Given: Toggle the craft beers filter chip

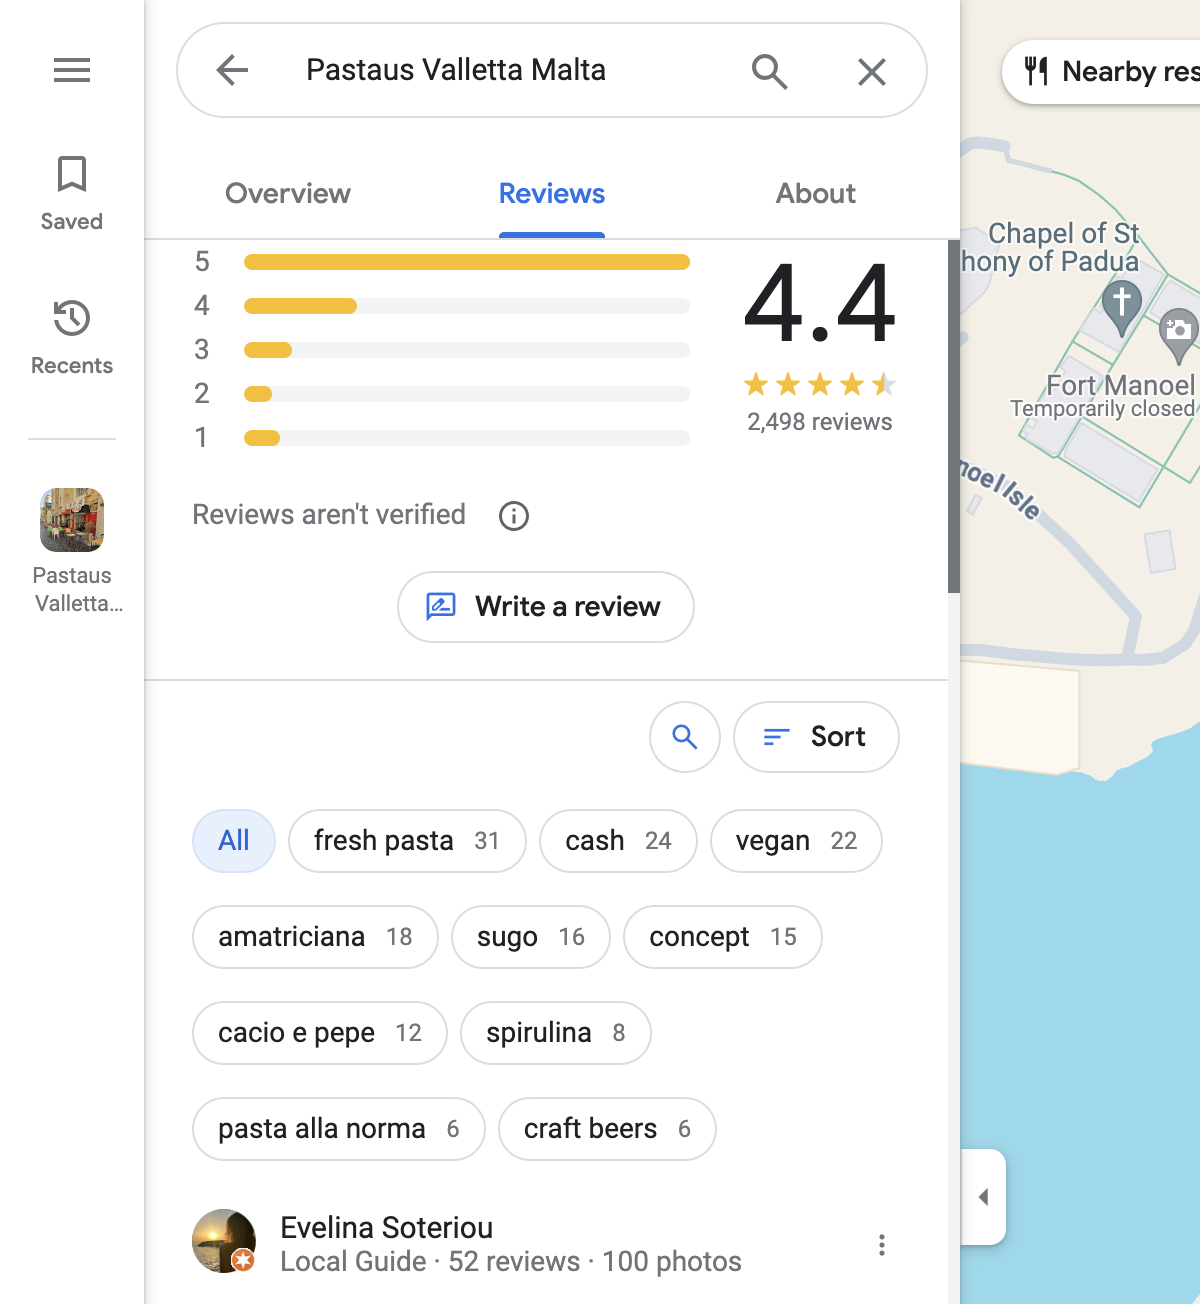Looking at the screenshot, I should [x=607, y=1129].
